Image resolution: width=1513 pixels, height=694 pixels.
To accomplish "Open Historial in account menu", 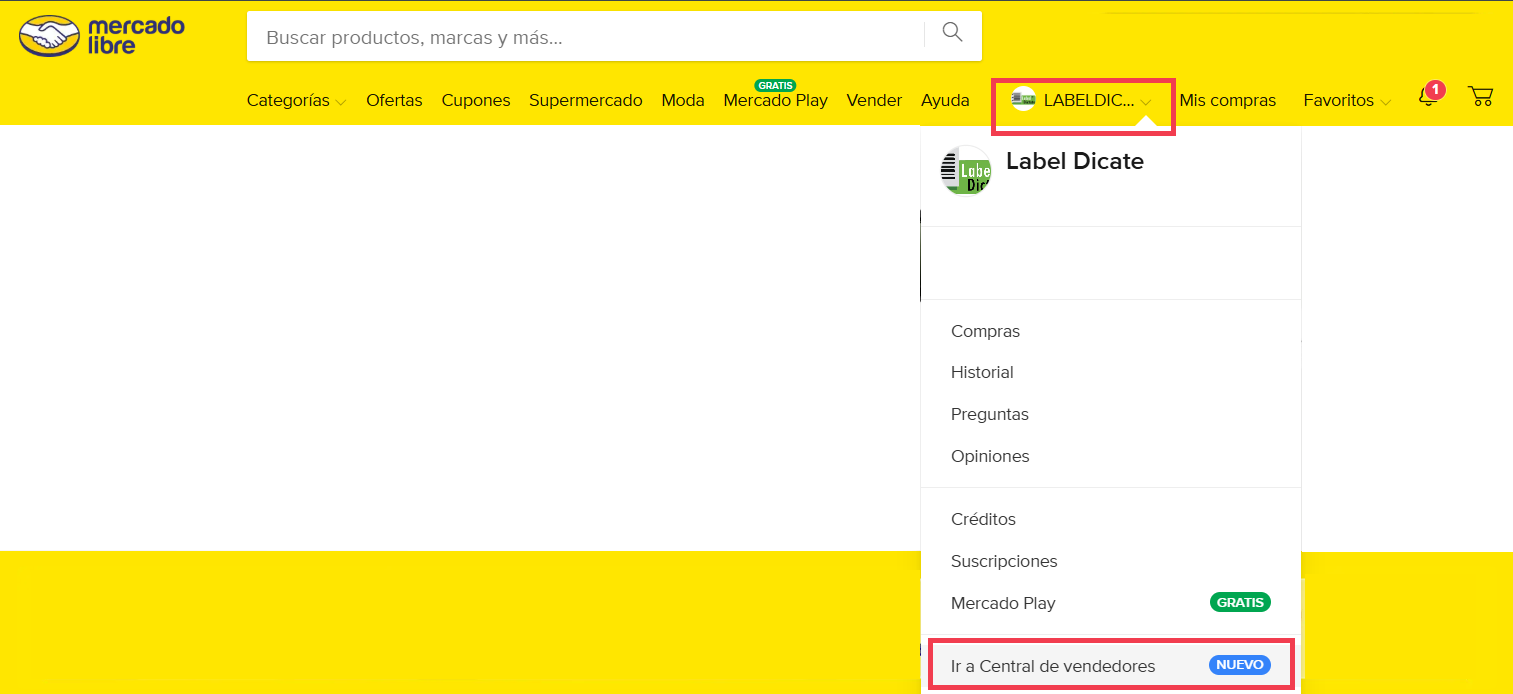I will pos(982,372).
